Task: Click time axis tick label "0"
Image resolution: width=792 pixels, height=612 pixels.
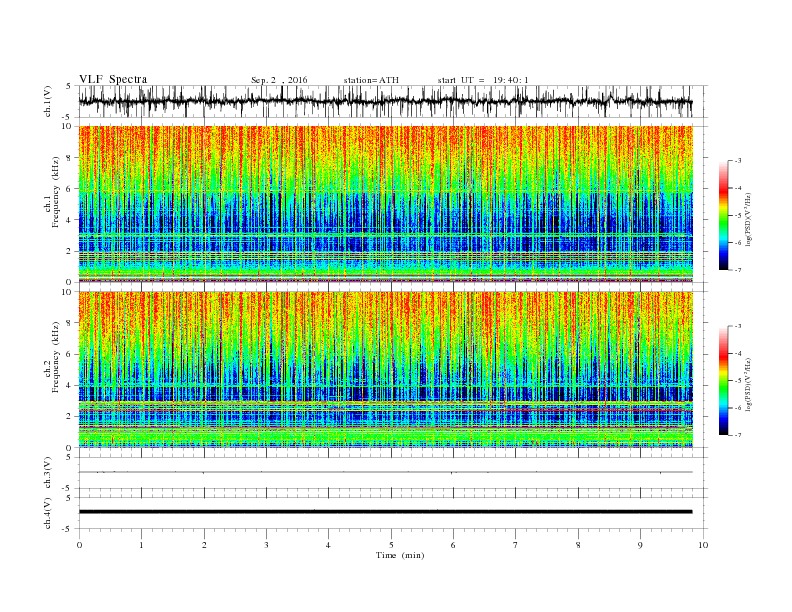Action: click(79, 545)
